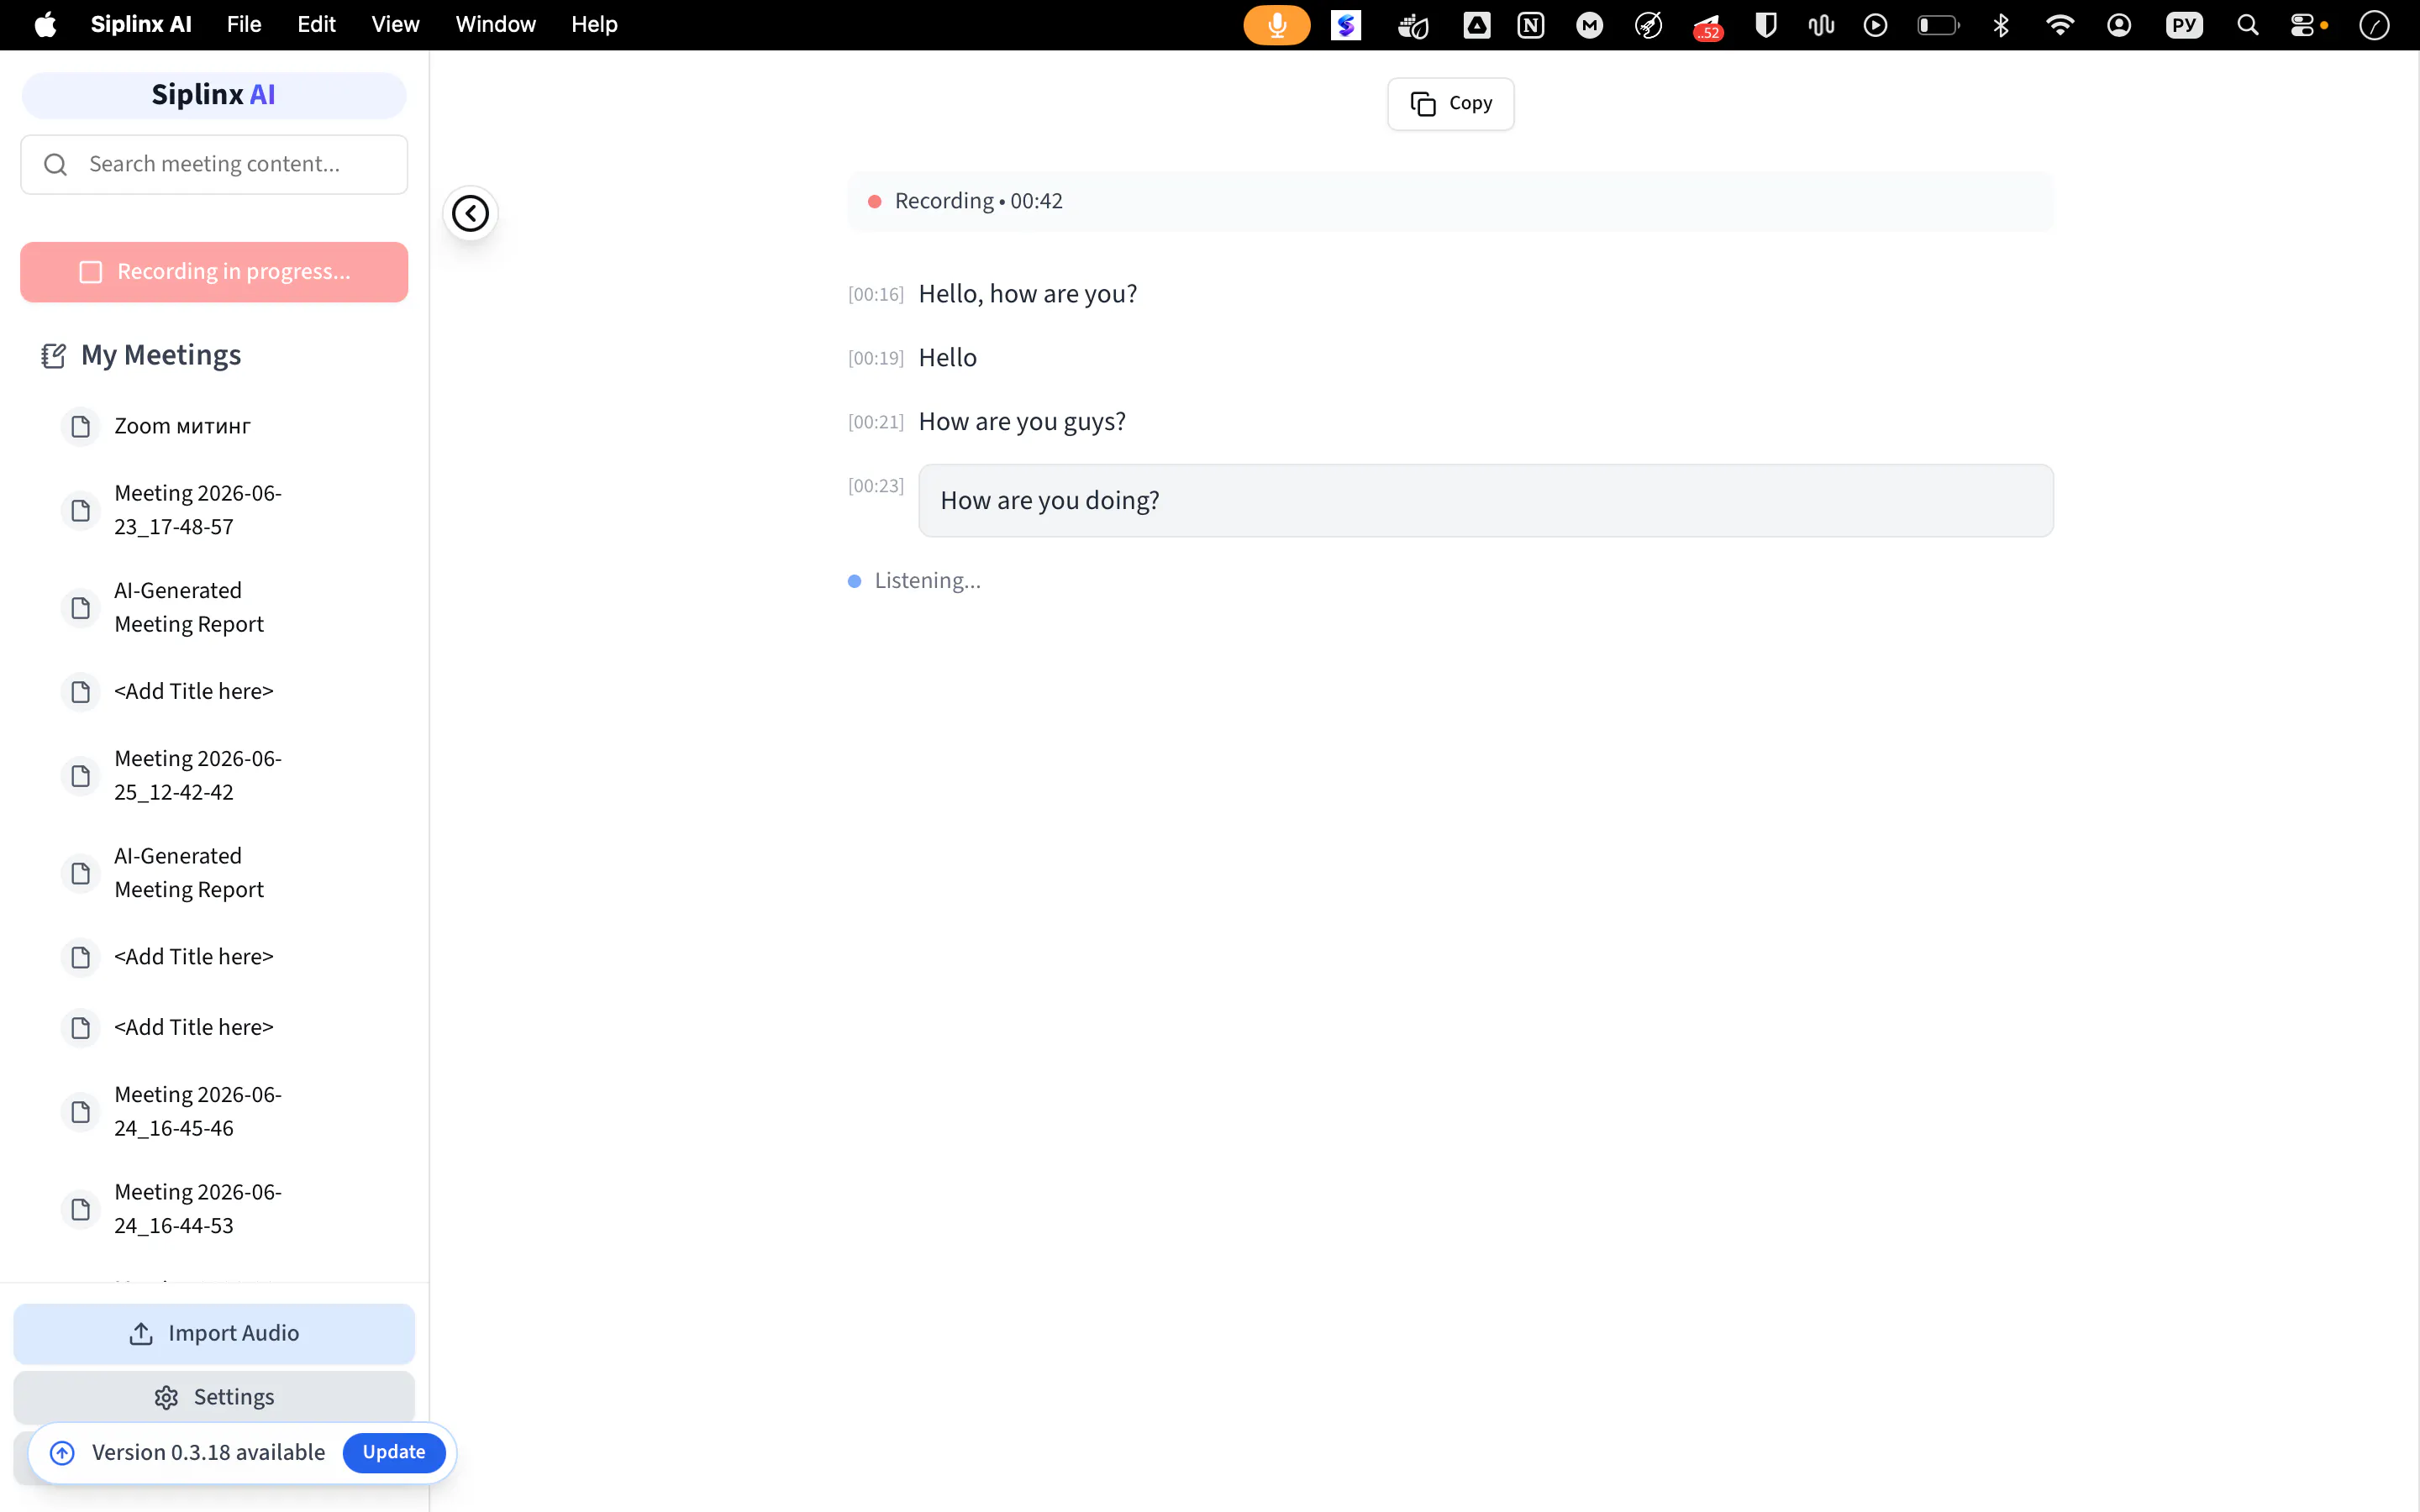Click the [00:16] timestamp
2420x1512 pixels.
click(876, 295)
